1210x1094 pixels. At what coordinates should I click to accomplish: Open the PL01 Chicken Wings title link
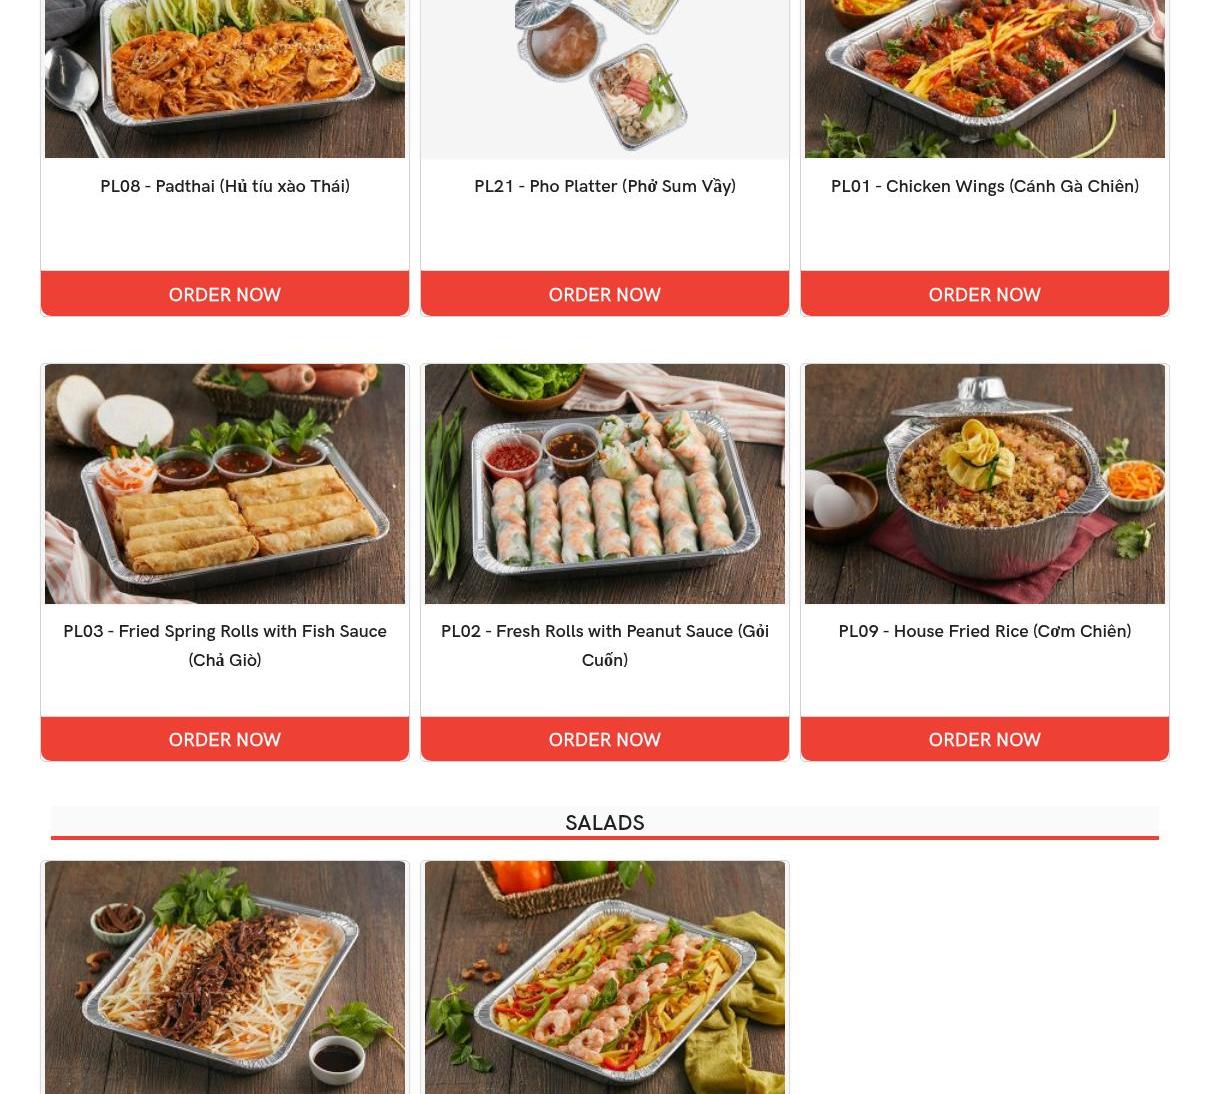click(x=985, y=186)
